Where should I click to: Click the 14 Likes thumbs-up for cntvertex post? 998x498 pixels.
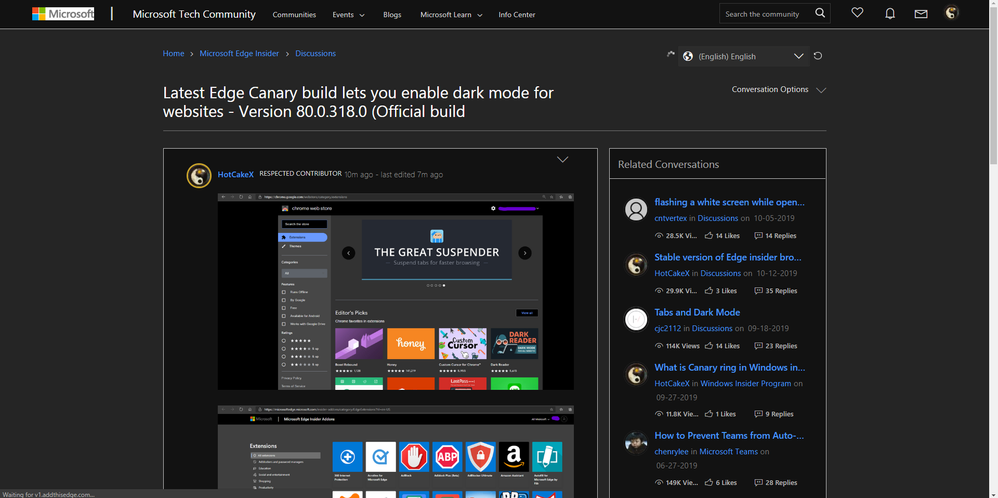708,236
